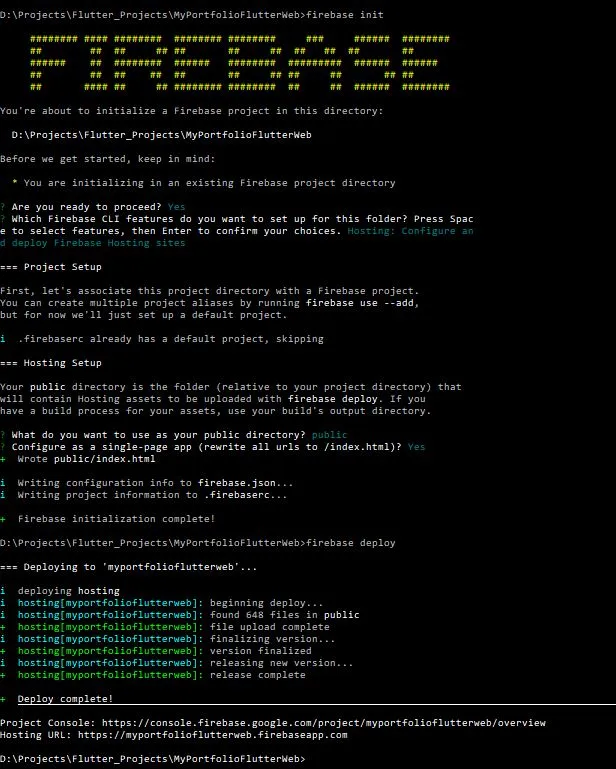Screen dimensions: 616x769
Task: Click the 'finalizing version...' line
Action: pos(177,639)
